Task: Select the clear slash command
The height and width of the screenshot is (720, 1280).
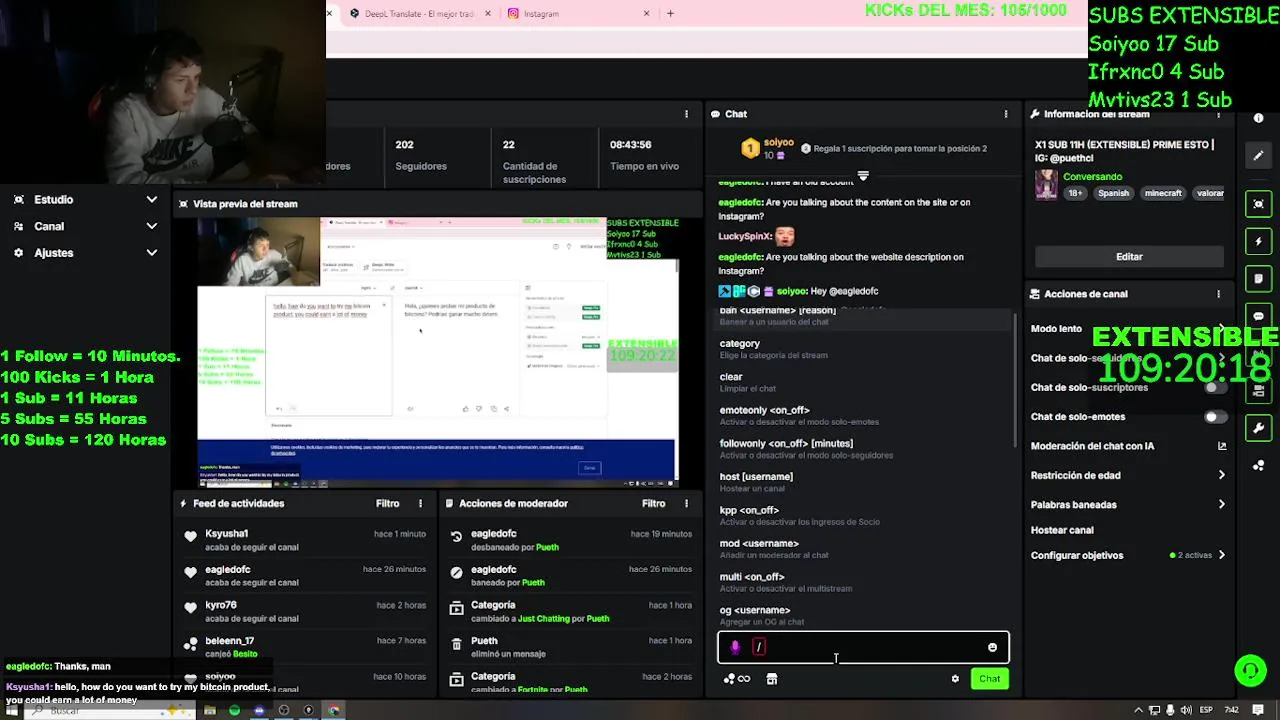Action: pyautogui.click(x=864, y=382)
